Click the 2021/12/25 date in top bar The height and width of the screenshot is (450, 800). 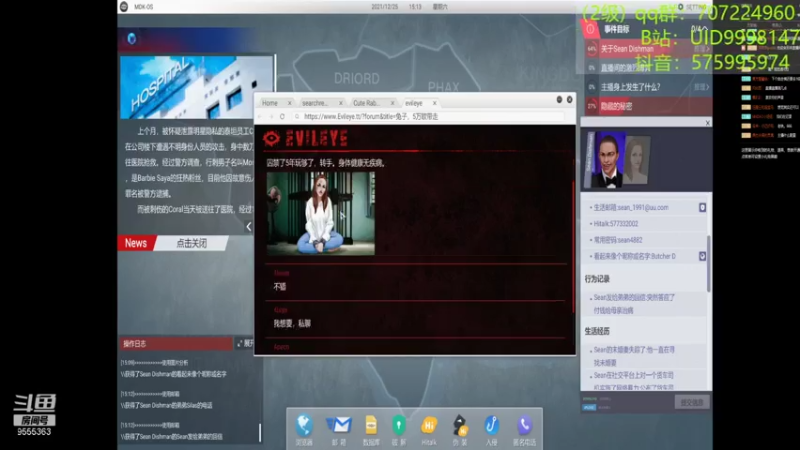tap(385, 7)
